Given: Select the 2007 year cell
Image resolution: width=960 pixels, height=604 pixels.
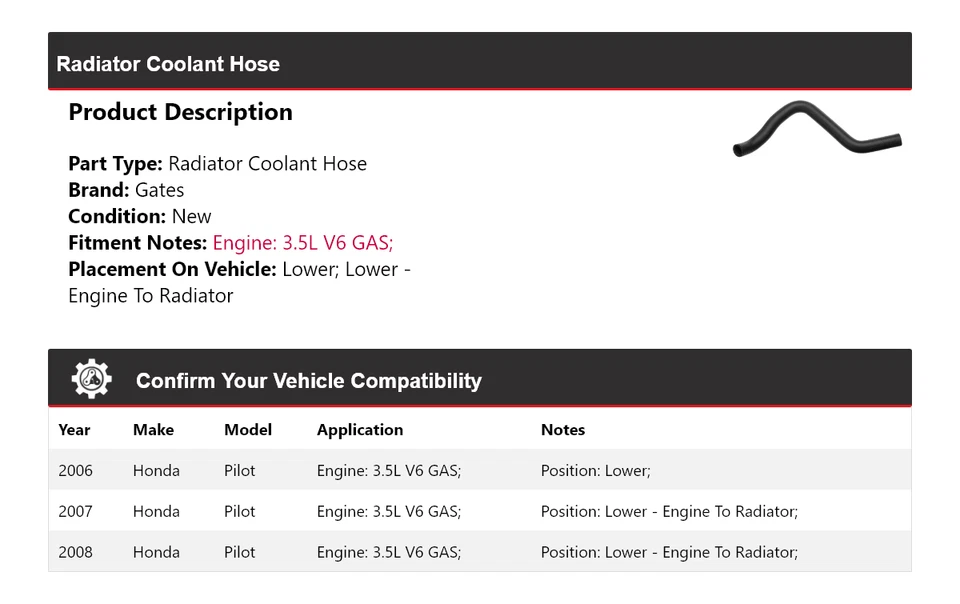Looking at the screenshot, I should click(x=75, y=512).
